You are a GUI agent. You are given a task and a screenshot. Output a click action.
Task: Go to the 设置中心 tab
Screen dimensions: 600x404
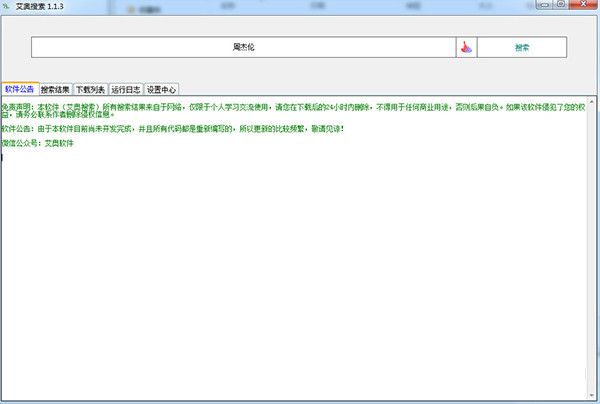click(x=161, y=90)
